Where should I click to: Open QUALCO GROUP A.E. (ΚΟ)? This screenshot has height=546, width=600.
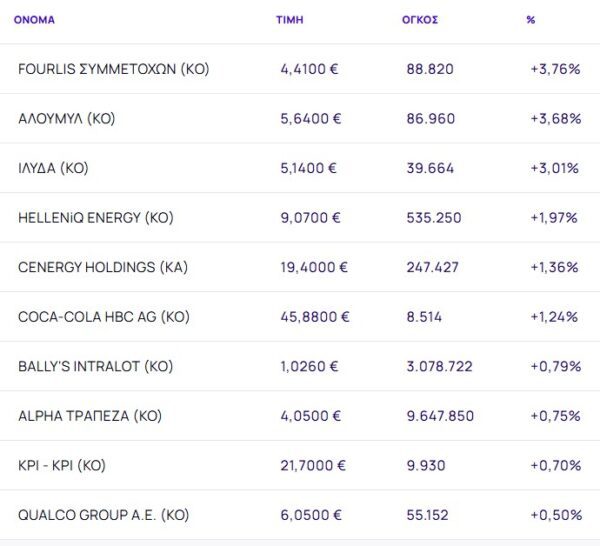[x=104, y=515]
